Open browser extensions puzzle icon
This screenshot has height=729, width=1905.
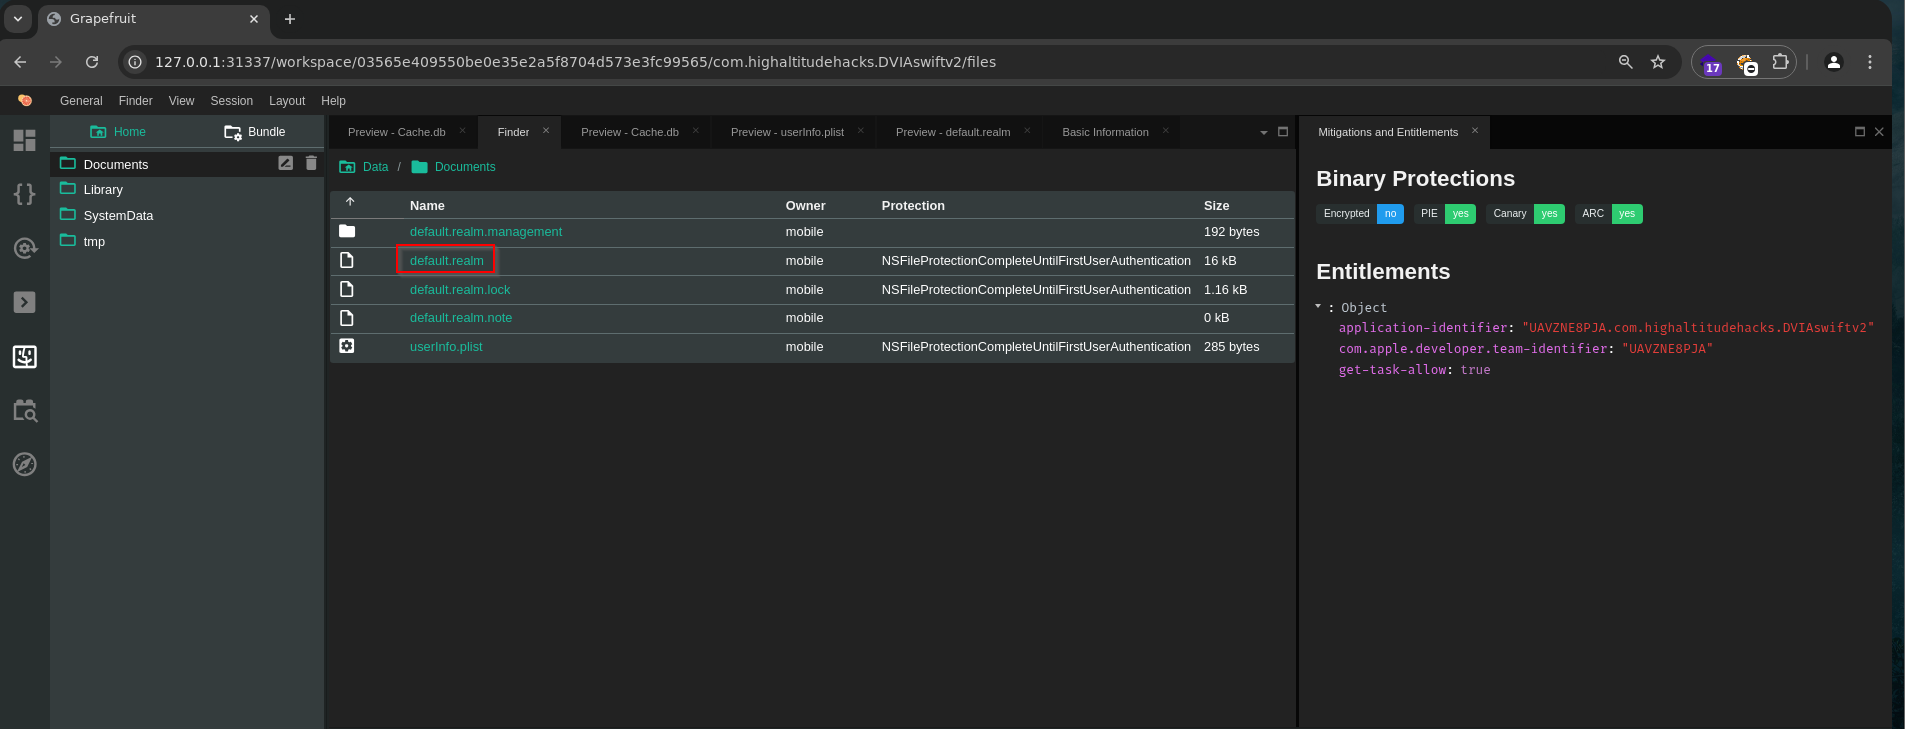(1780, 62)
